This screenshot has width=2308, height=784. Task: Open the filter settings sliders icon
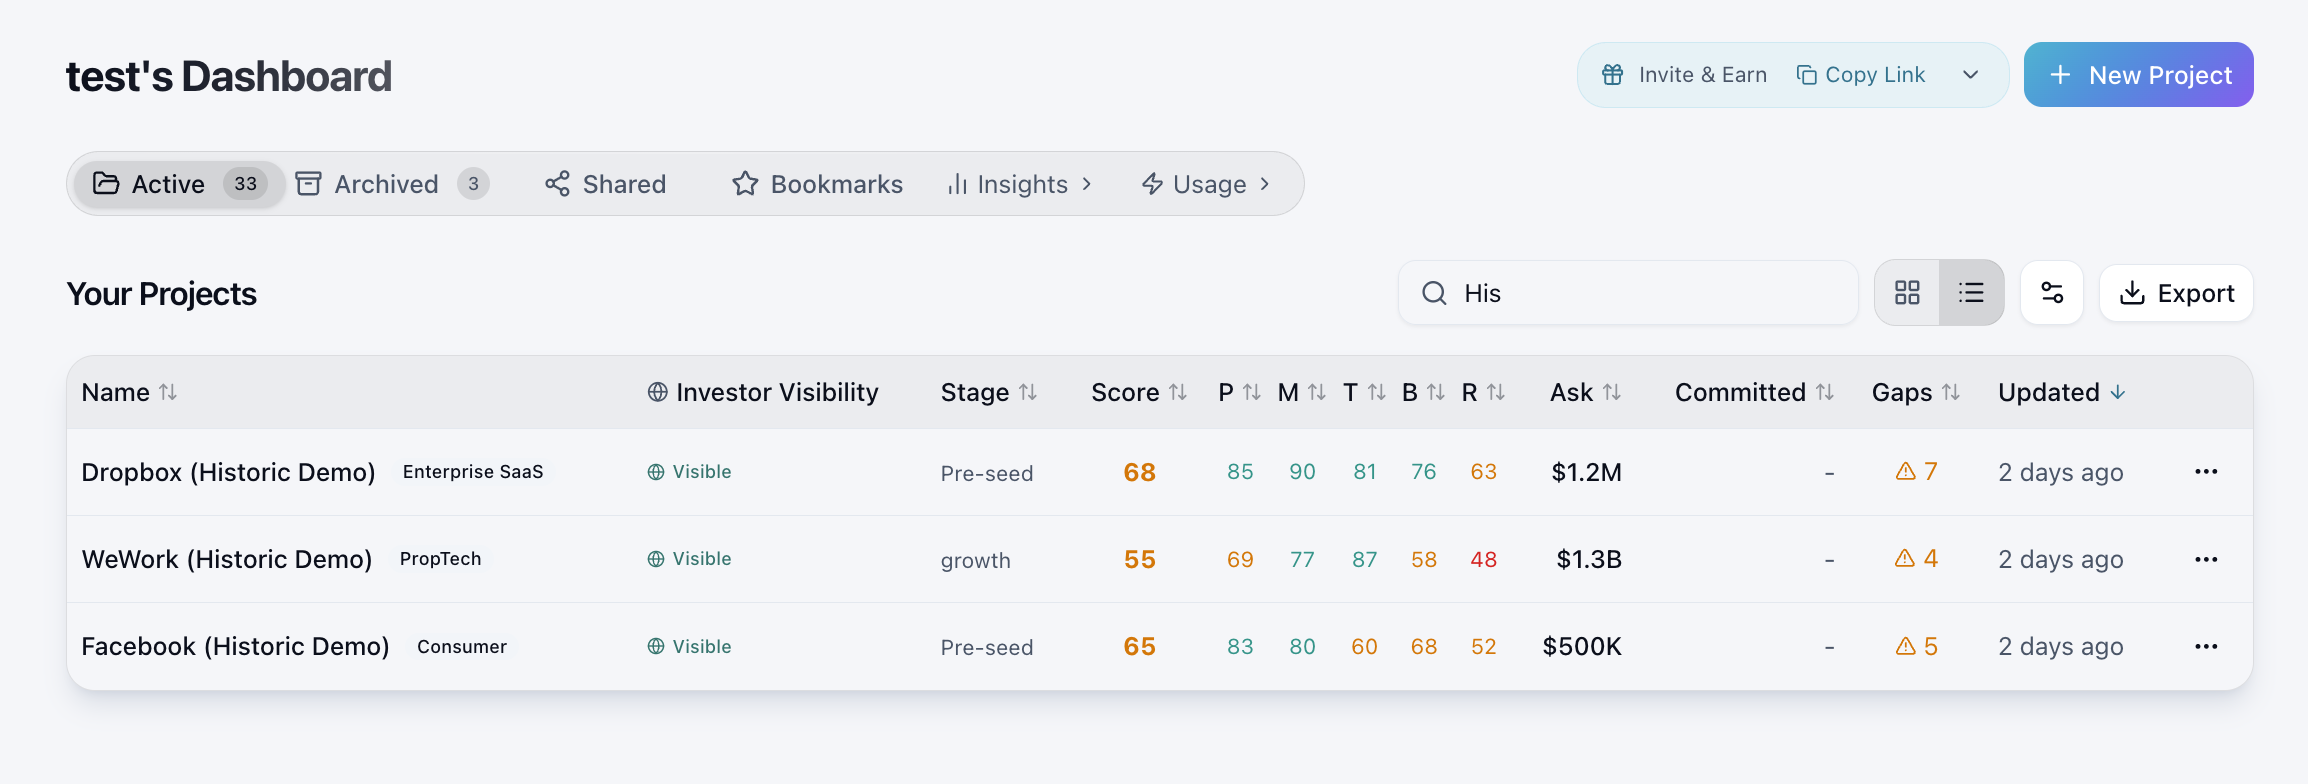(2052, 293)
